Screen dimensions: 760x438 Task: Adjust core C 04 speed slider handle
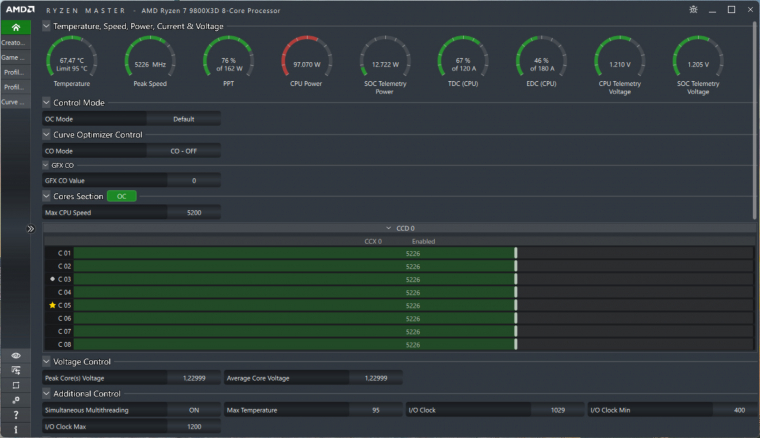[516, 292]
